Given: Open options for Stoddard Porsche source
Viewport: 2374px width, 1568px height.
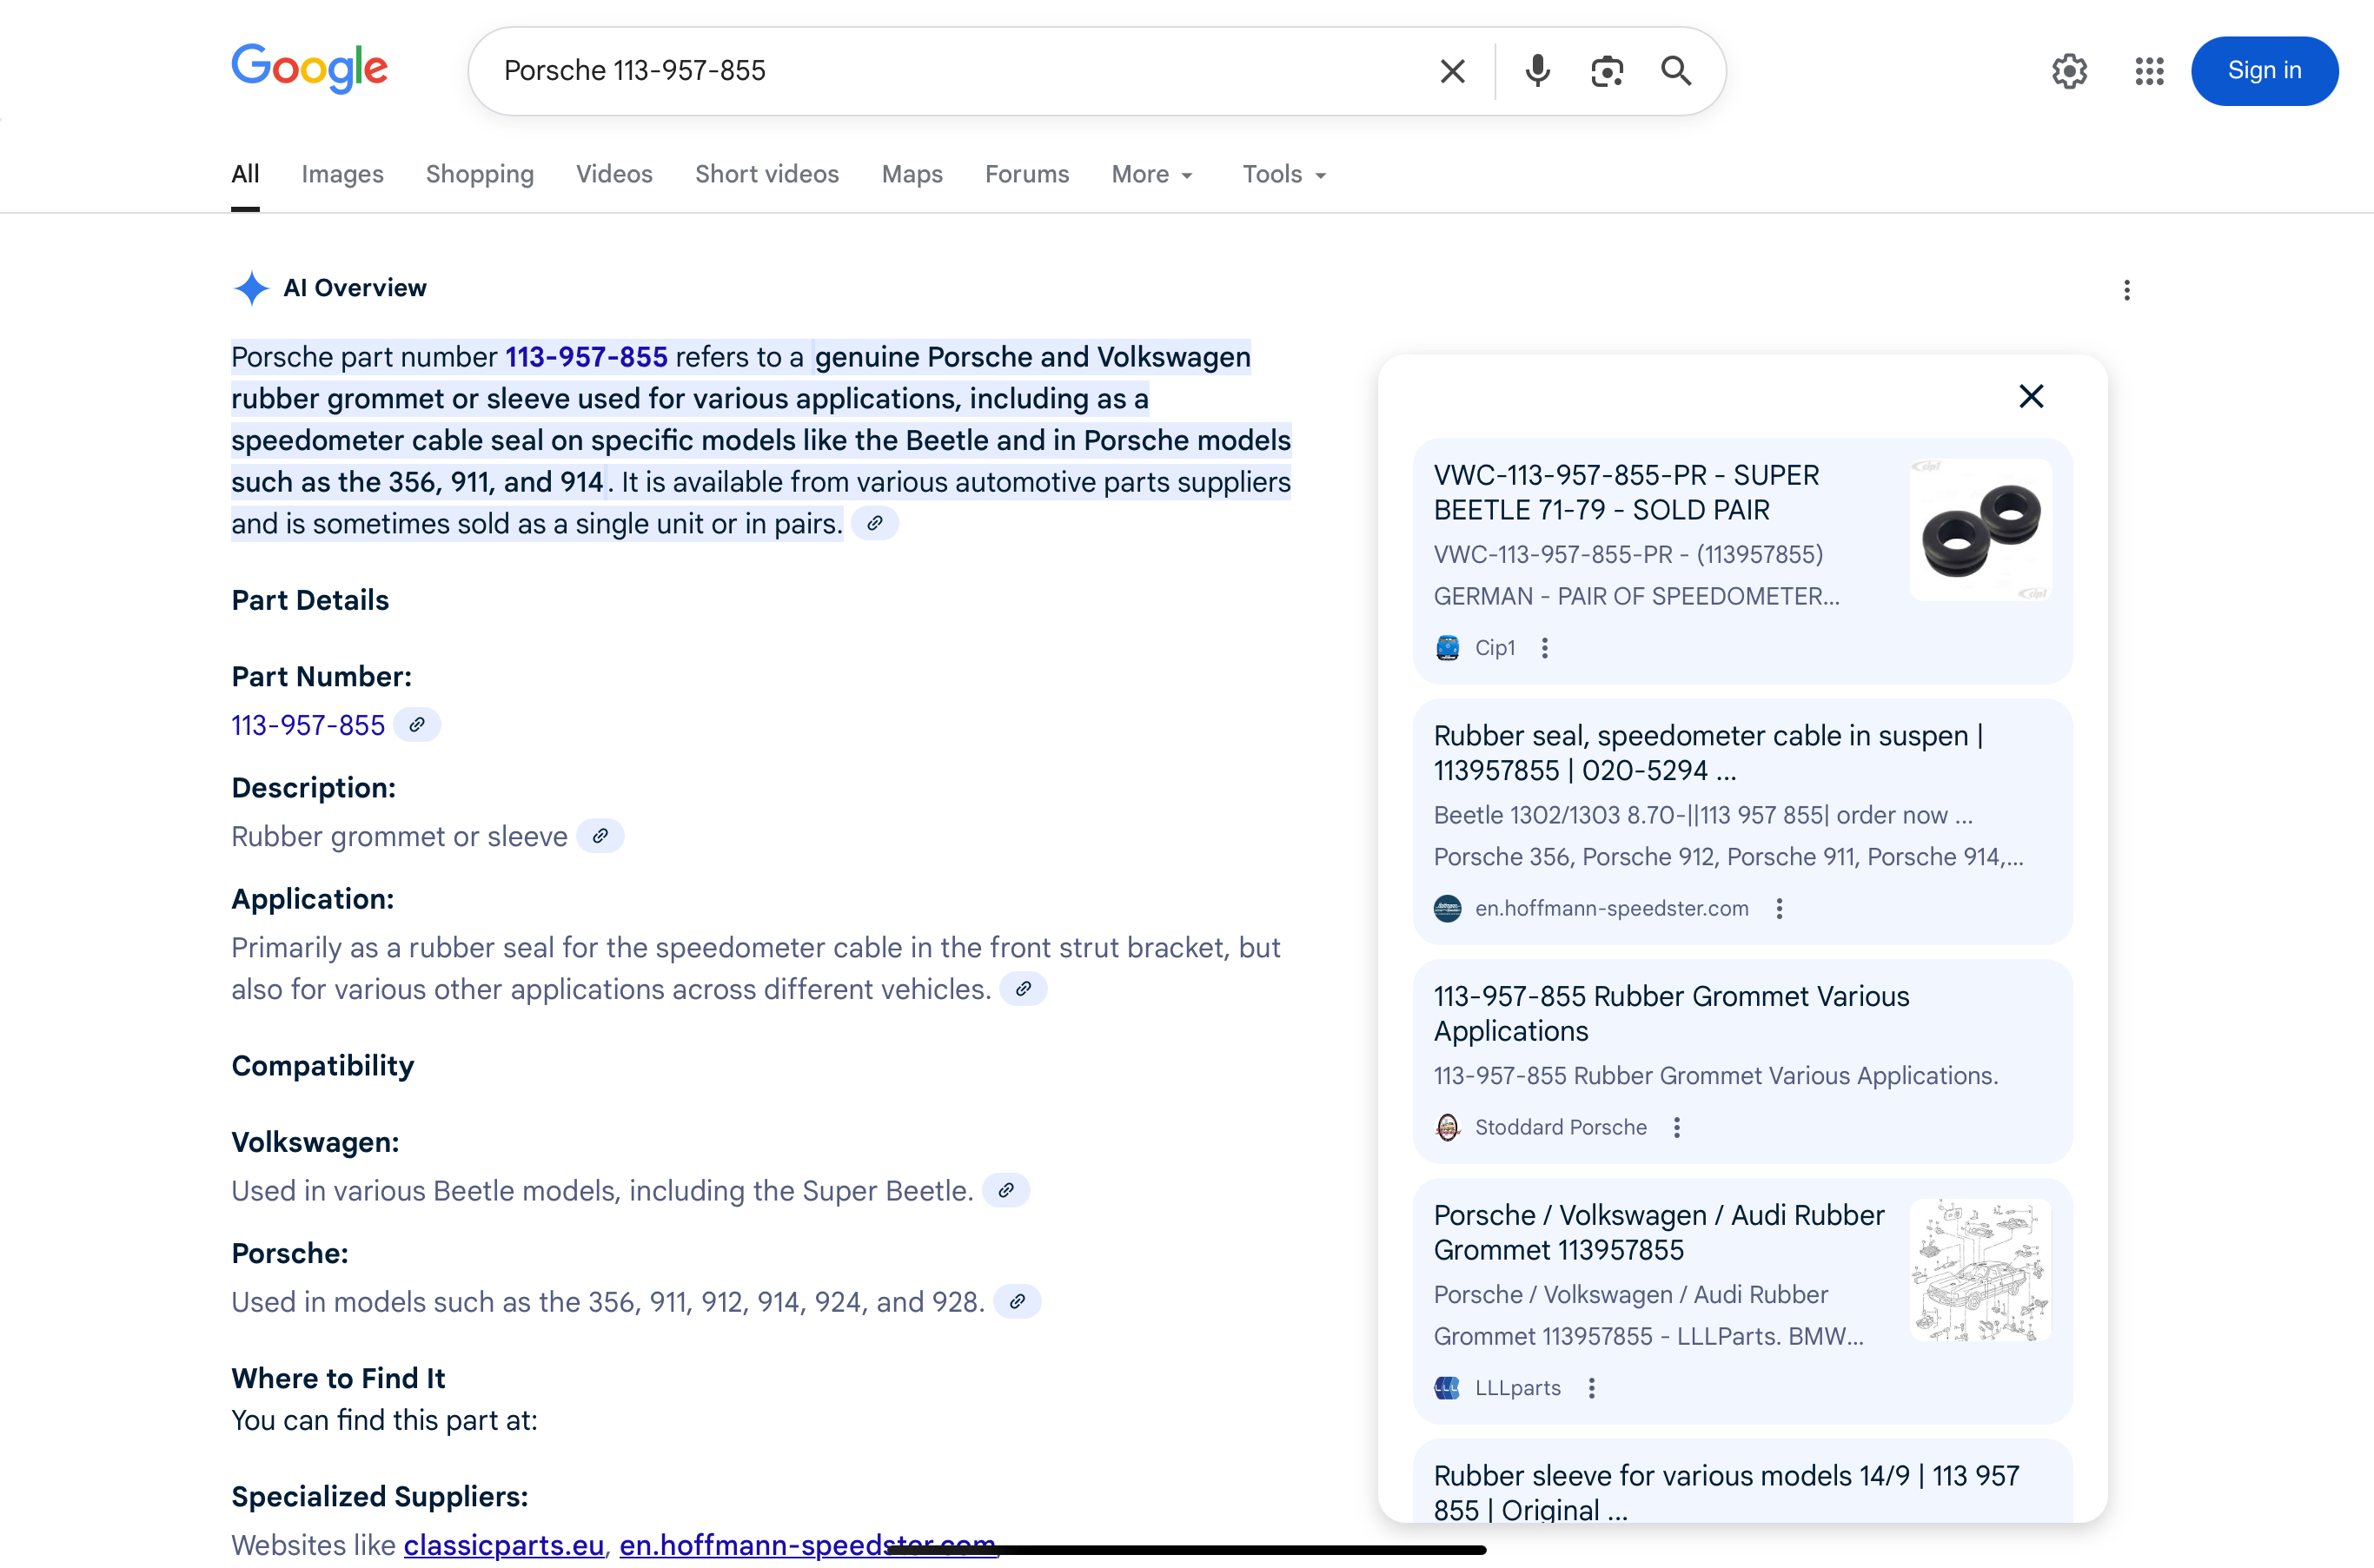Looking at the screenshot, I should tap(1676, 1127).
